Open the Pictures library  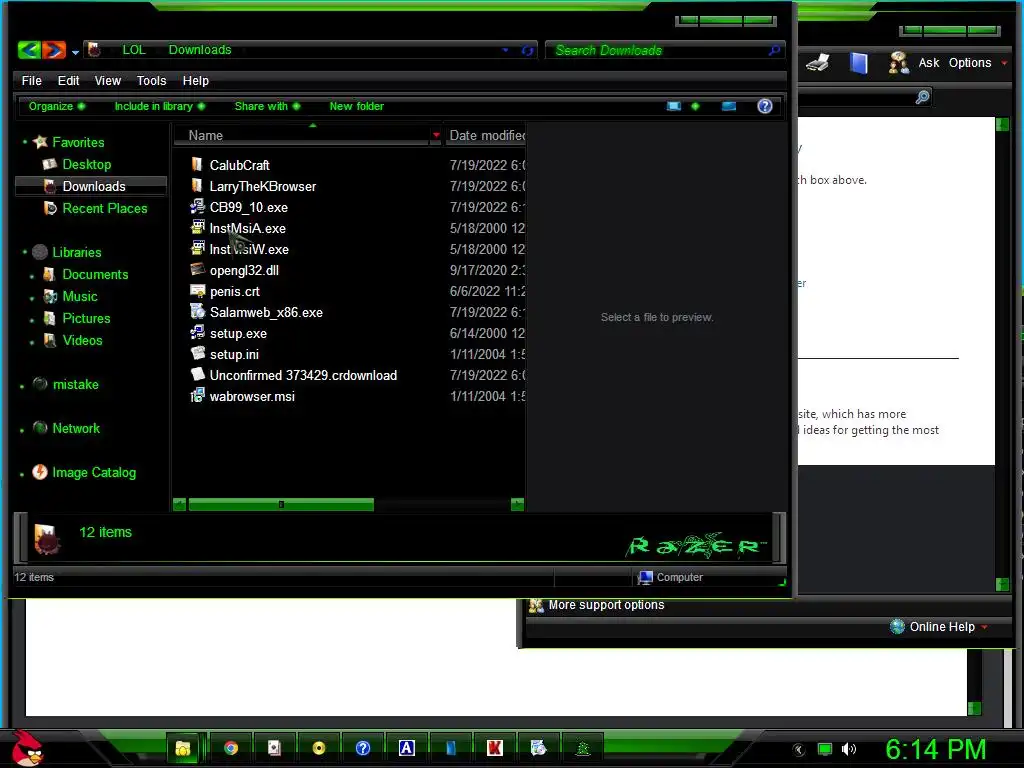86,318
